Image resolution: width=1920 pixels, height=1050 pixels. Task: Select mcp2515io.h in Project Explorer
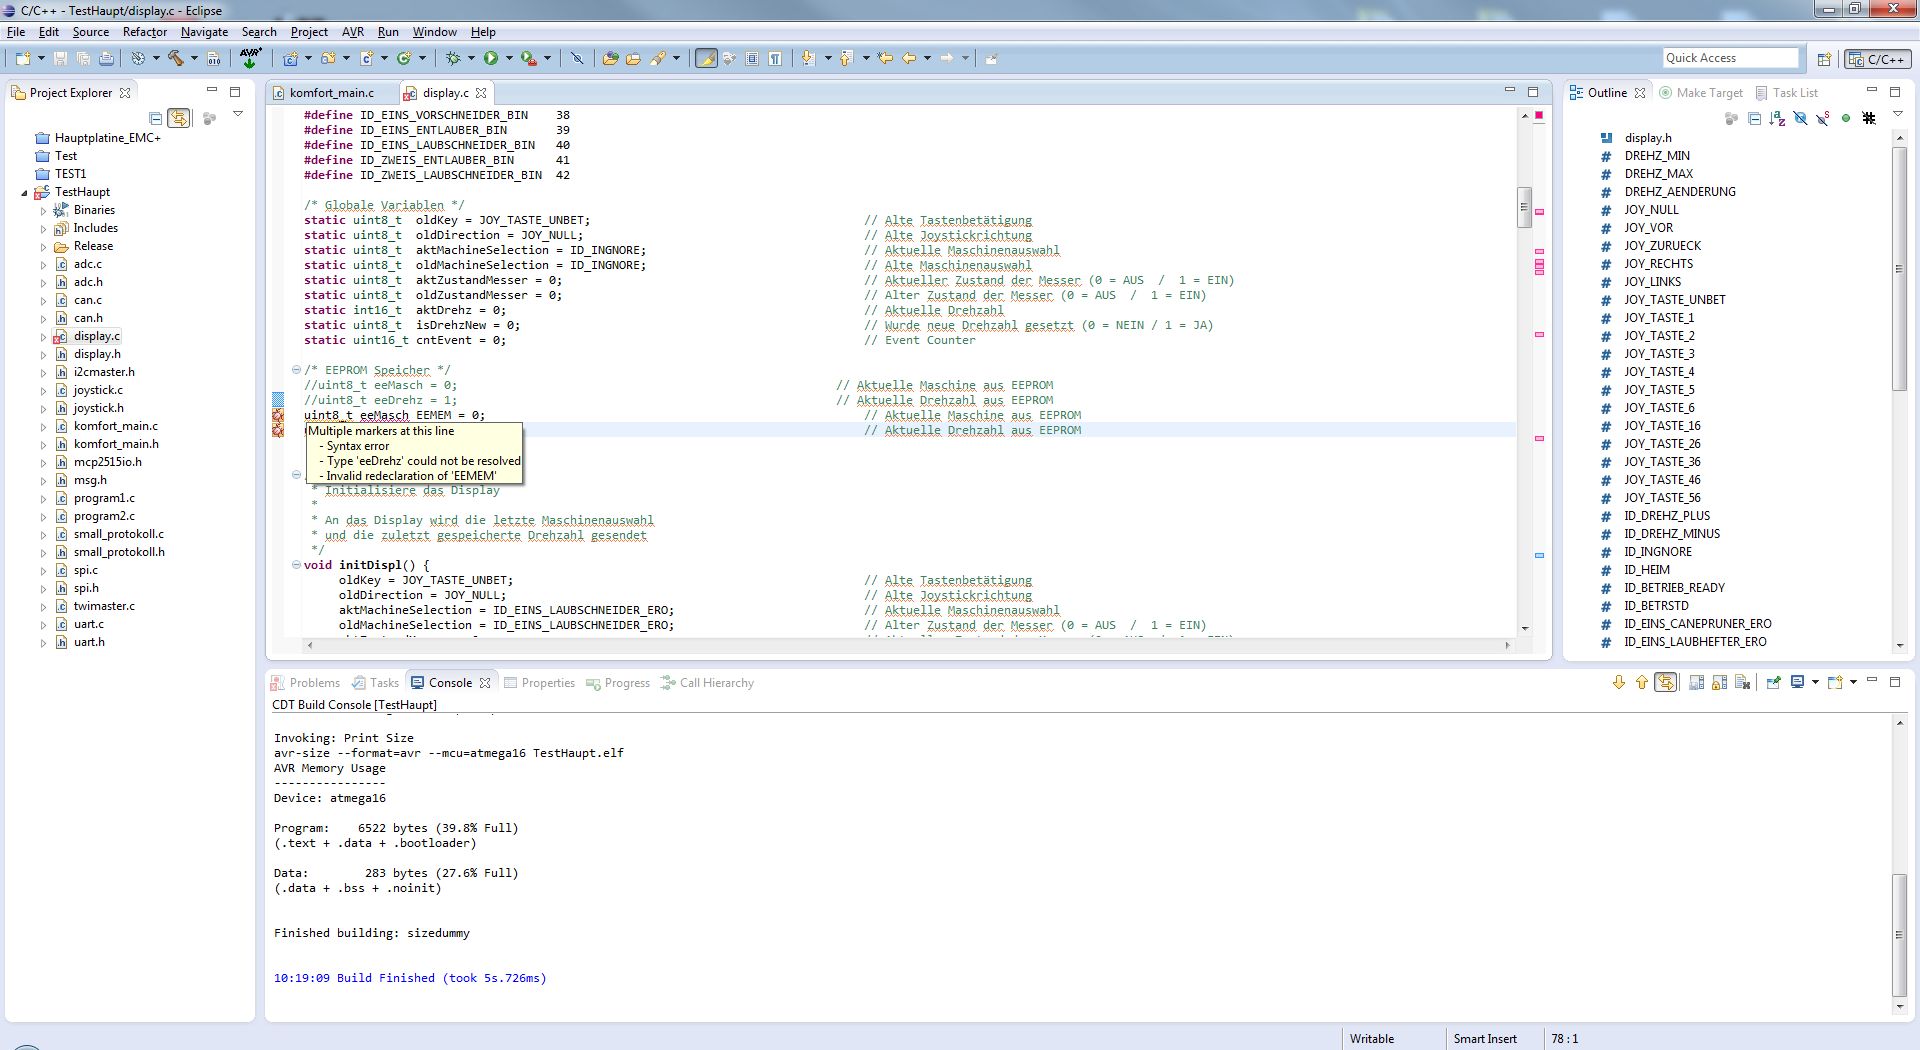click(107, 462)
